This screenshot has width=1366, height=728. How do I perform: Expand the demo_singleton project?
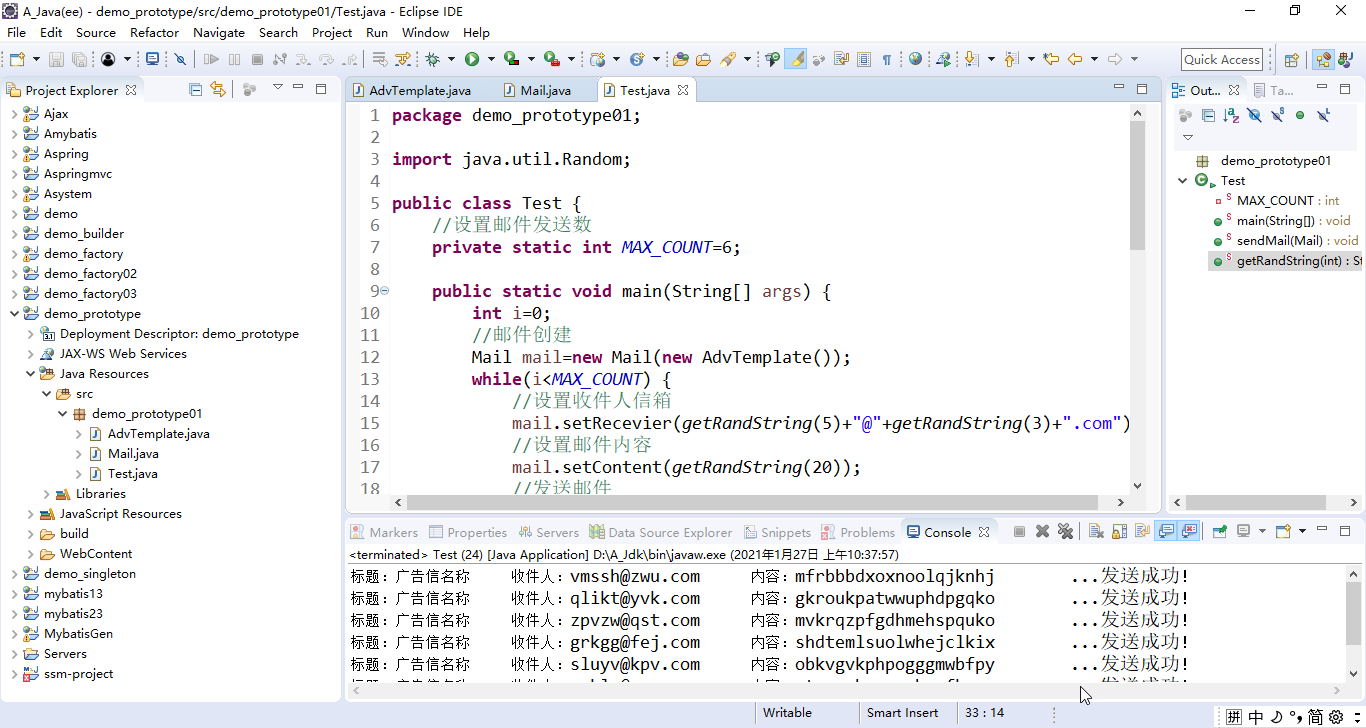[14, 574]
